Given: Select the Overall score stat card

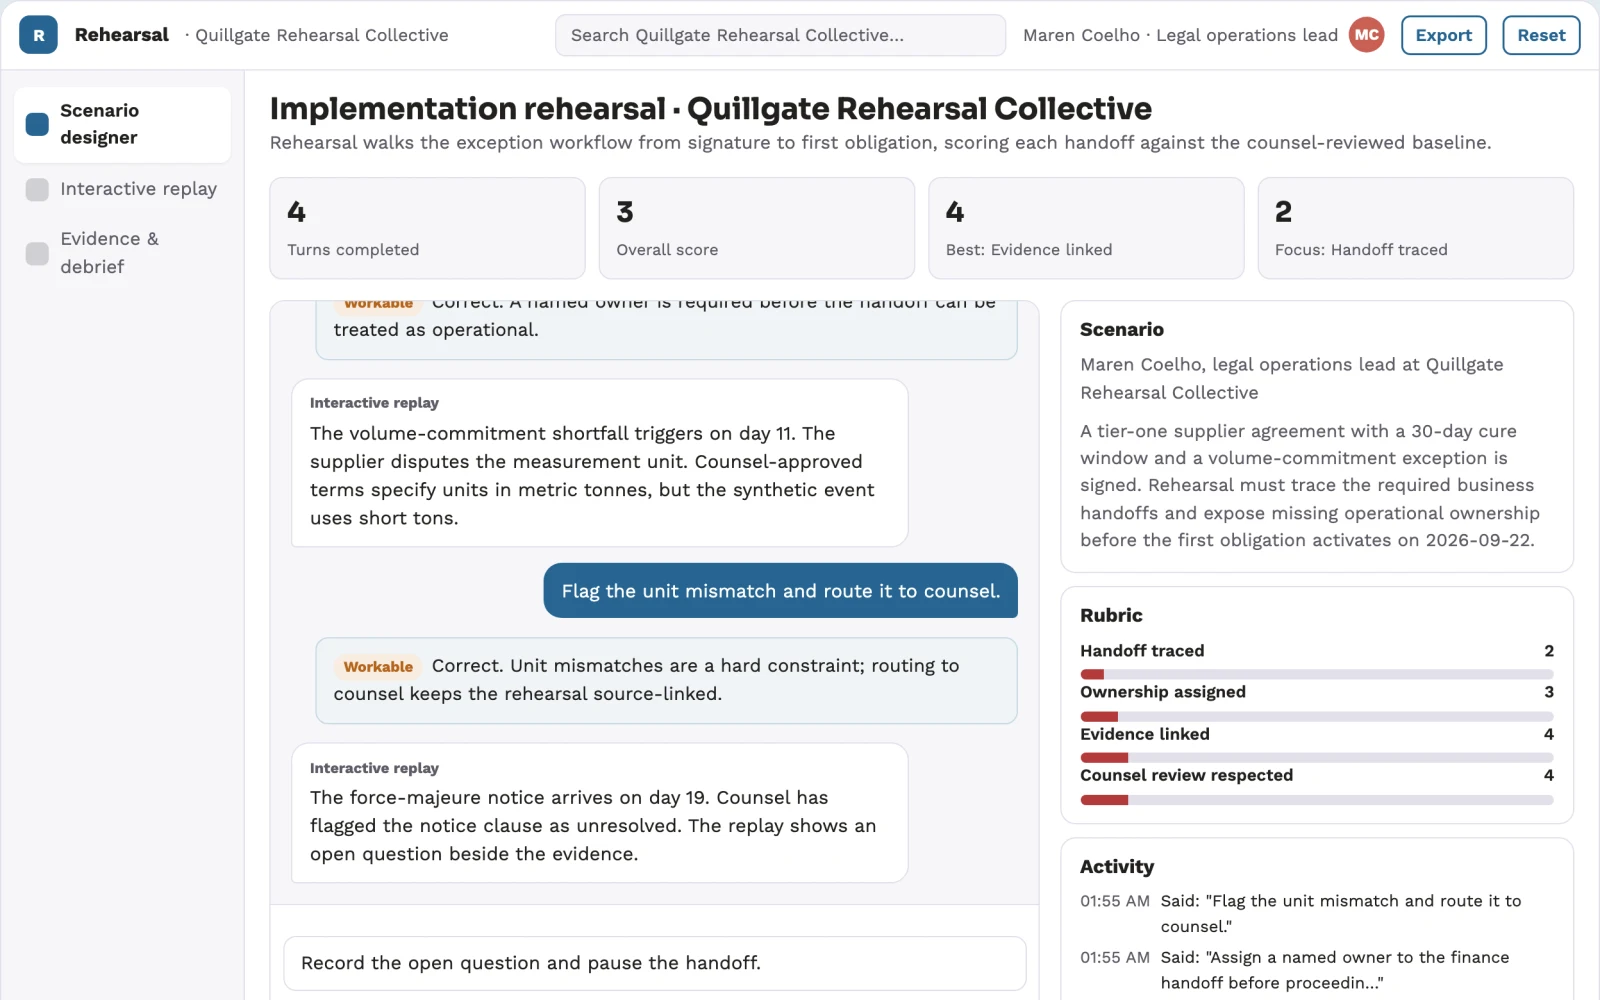Looking at the screenshot, I should point(757,228).
